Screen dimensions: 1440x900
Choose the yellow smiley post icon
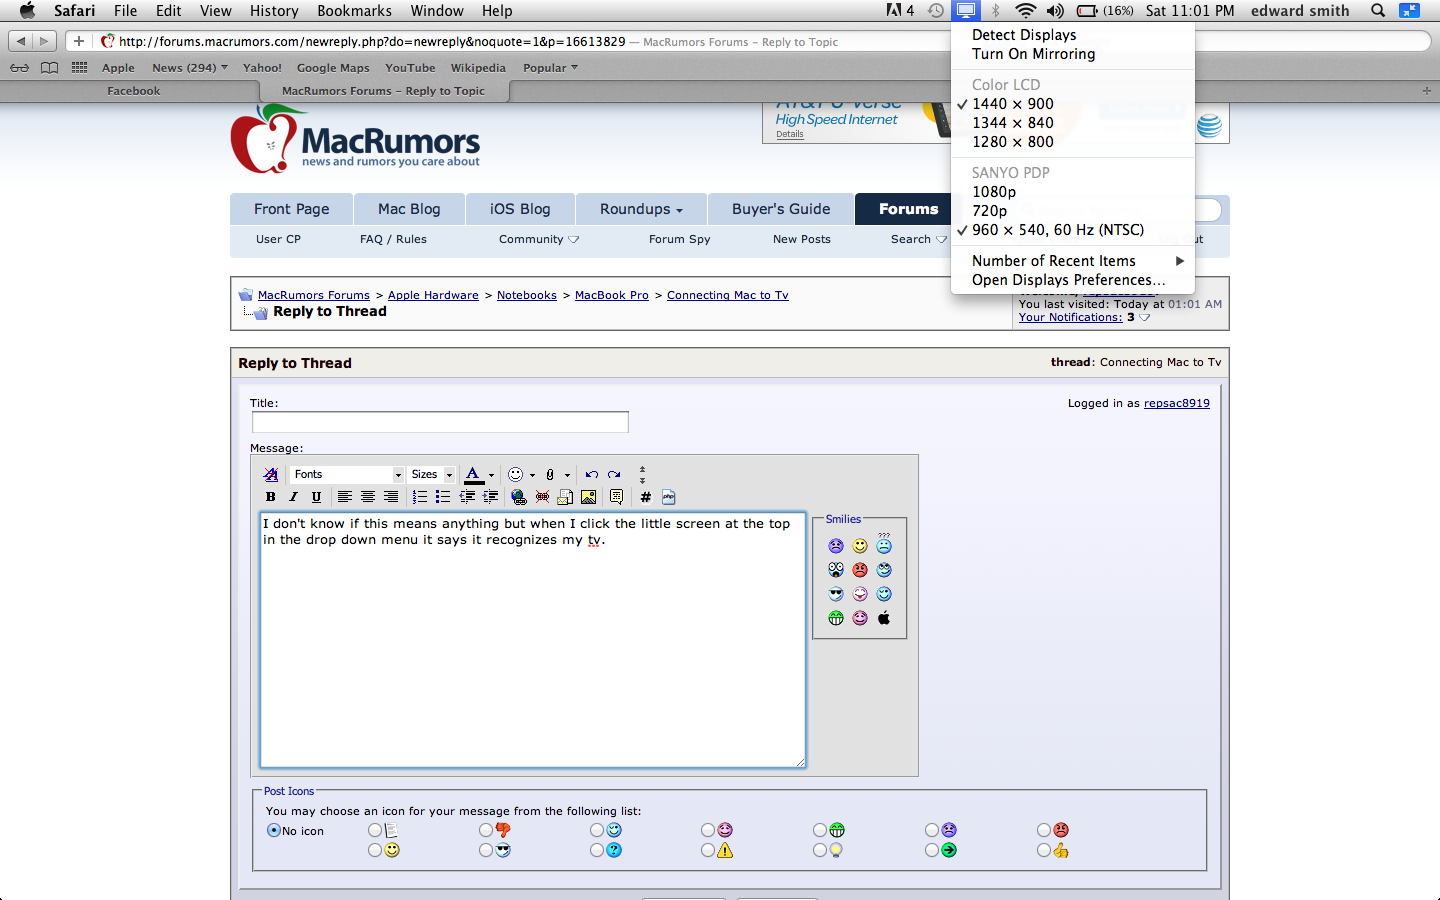tap(392, 850)
